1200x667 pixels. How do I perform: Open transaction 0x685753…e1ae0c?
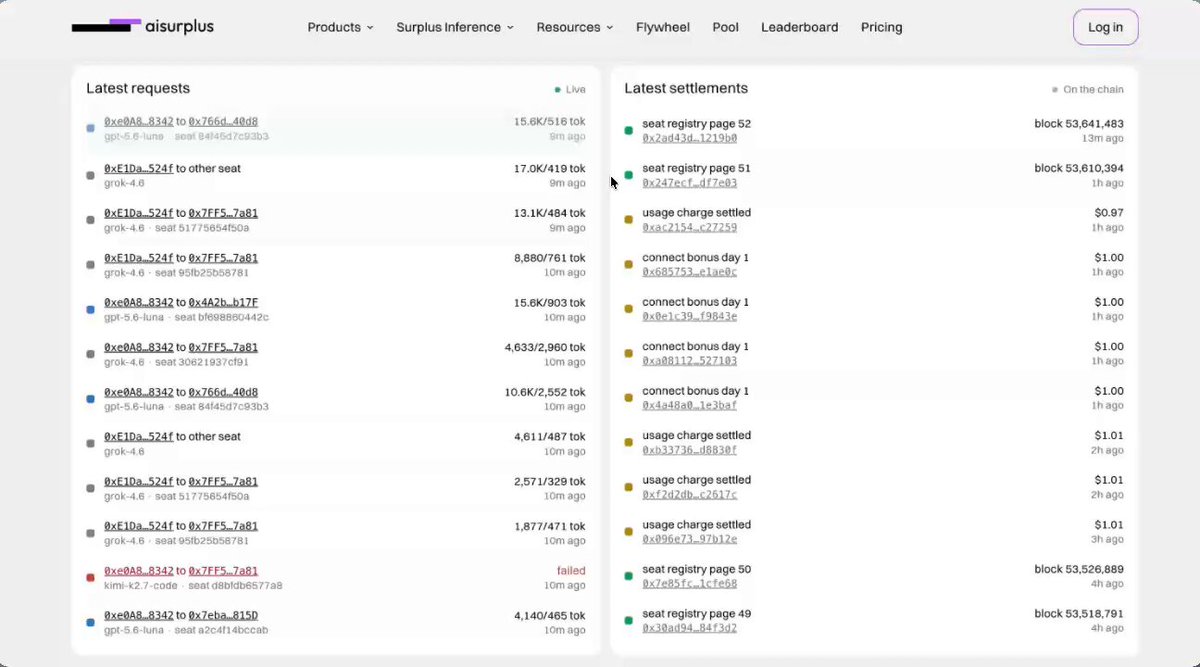click(x=689, y=272)
